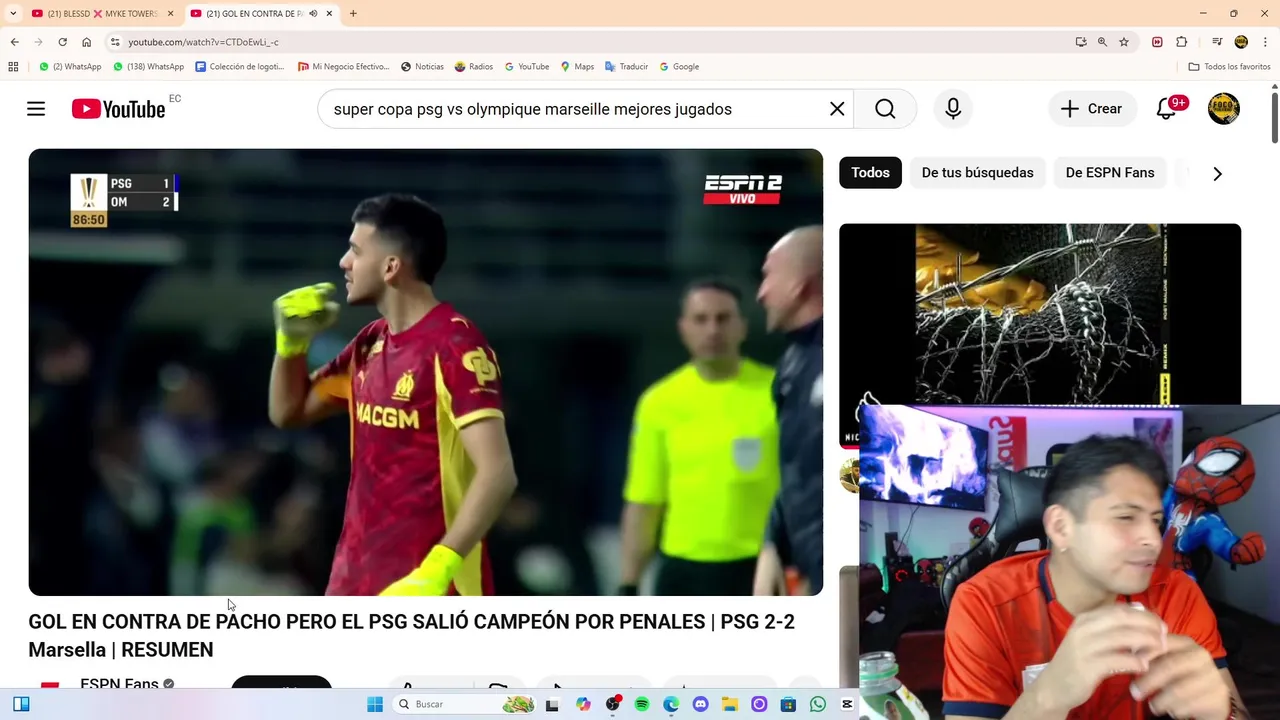Close the BLESSD MYKE TOWERS tab
The width and height of the screenshot is (1280, 720).
tap(171, 13)
